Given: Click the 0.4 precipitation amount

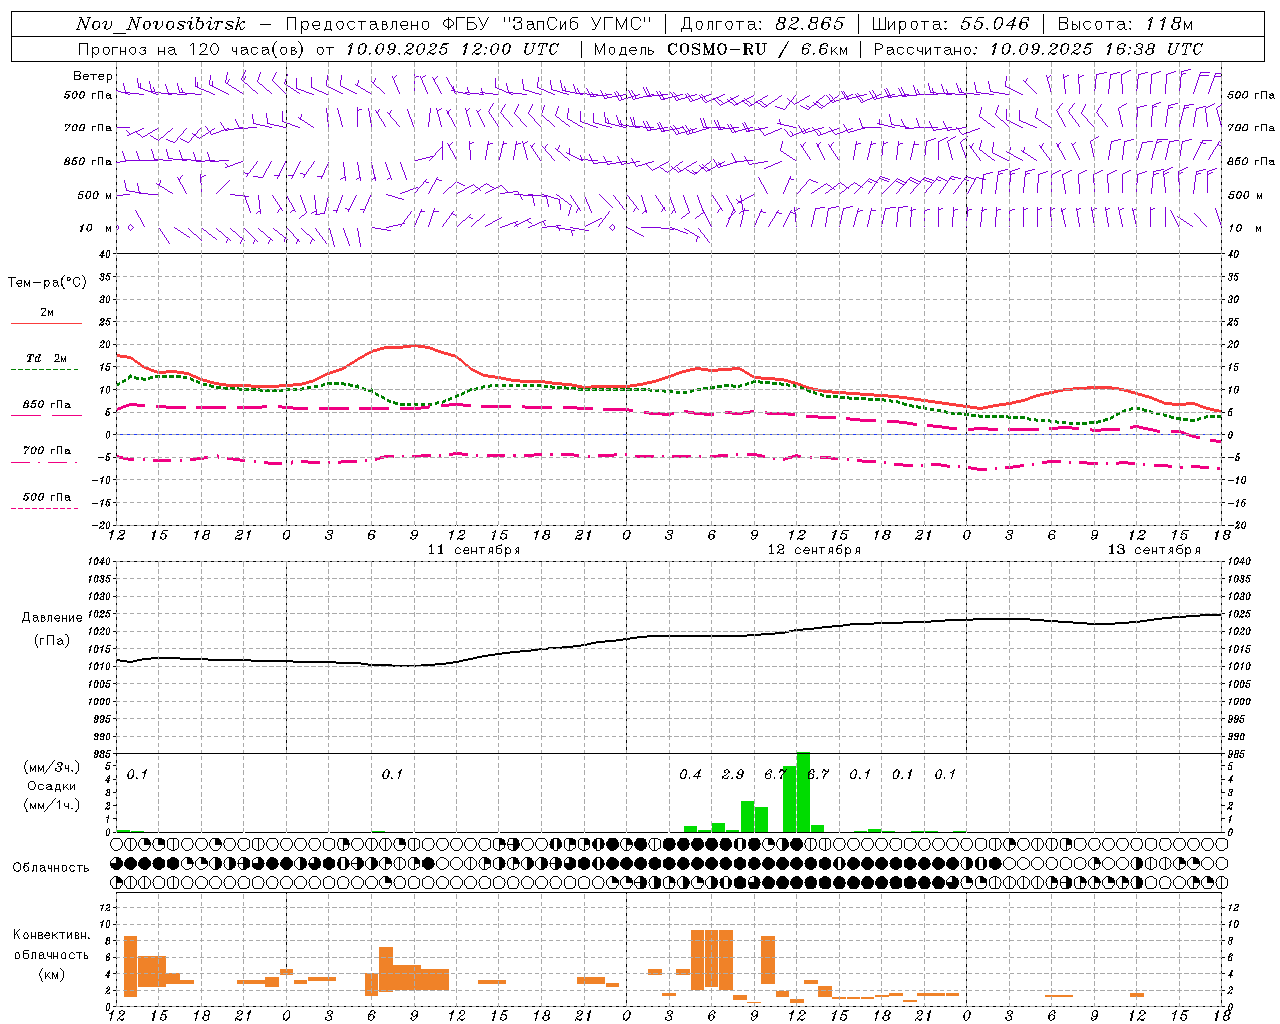Looking at the screenshot, I should [690, 774].
